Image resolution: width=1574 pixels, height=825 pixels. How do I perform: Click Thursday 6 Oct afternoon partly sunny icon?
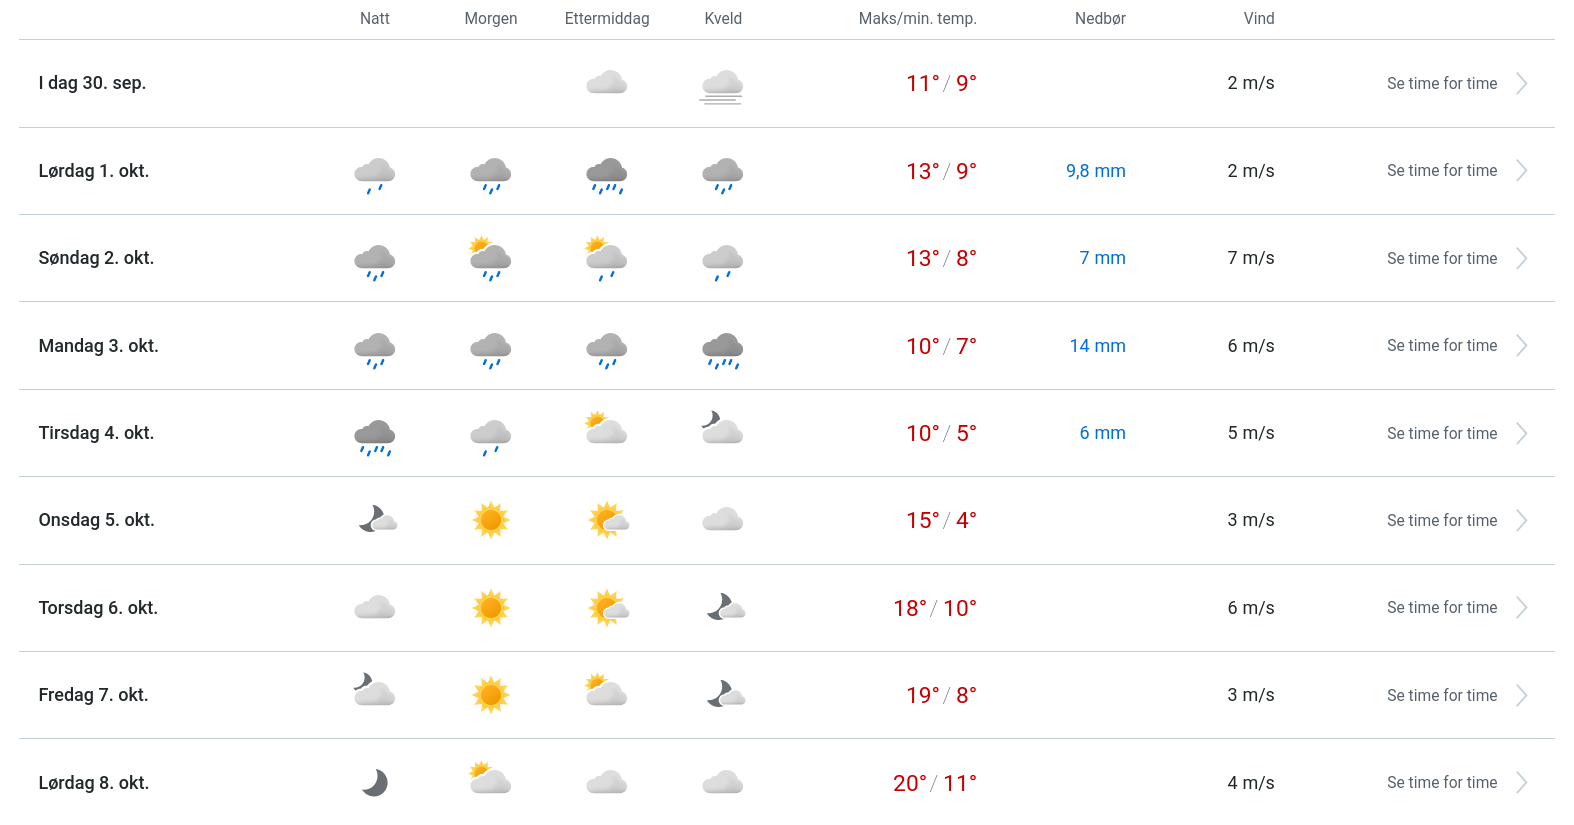click(608, 607)
